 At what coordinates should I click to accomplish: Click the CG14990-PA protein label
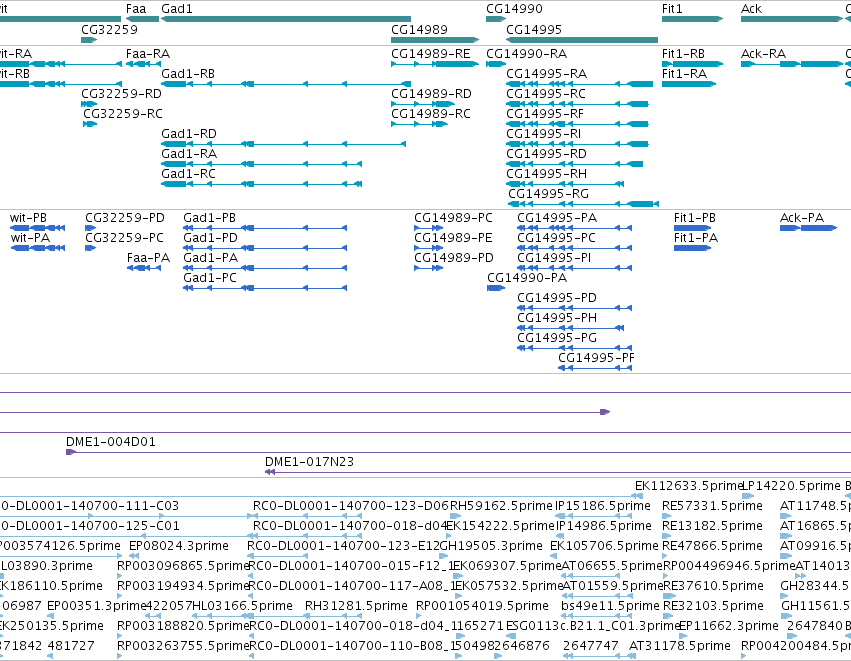click(x=527, y=278)
